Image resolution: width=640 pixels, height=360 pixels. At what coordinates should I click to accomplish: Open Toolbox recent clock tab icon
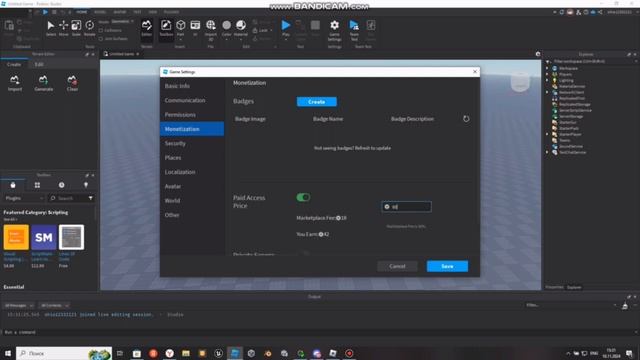tap(61, 185)
